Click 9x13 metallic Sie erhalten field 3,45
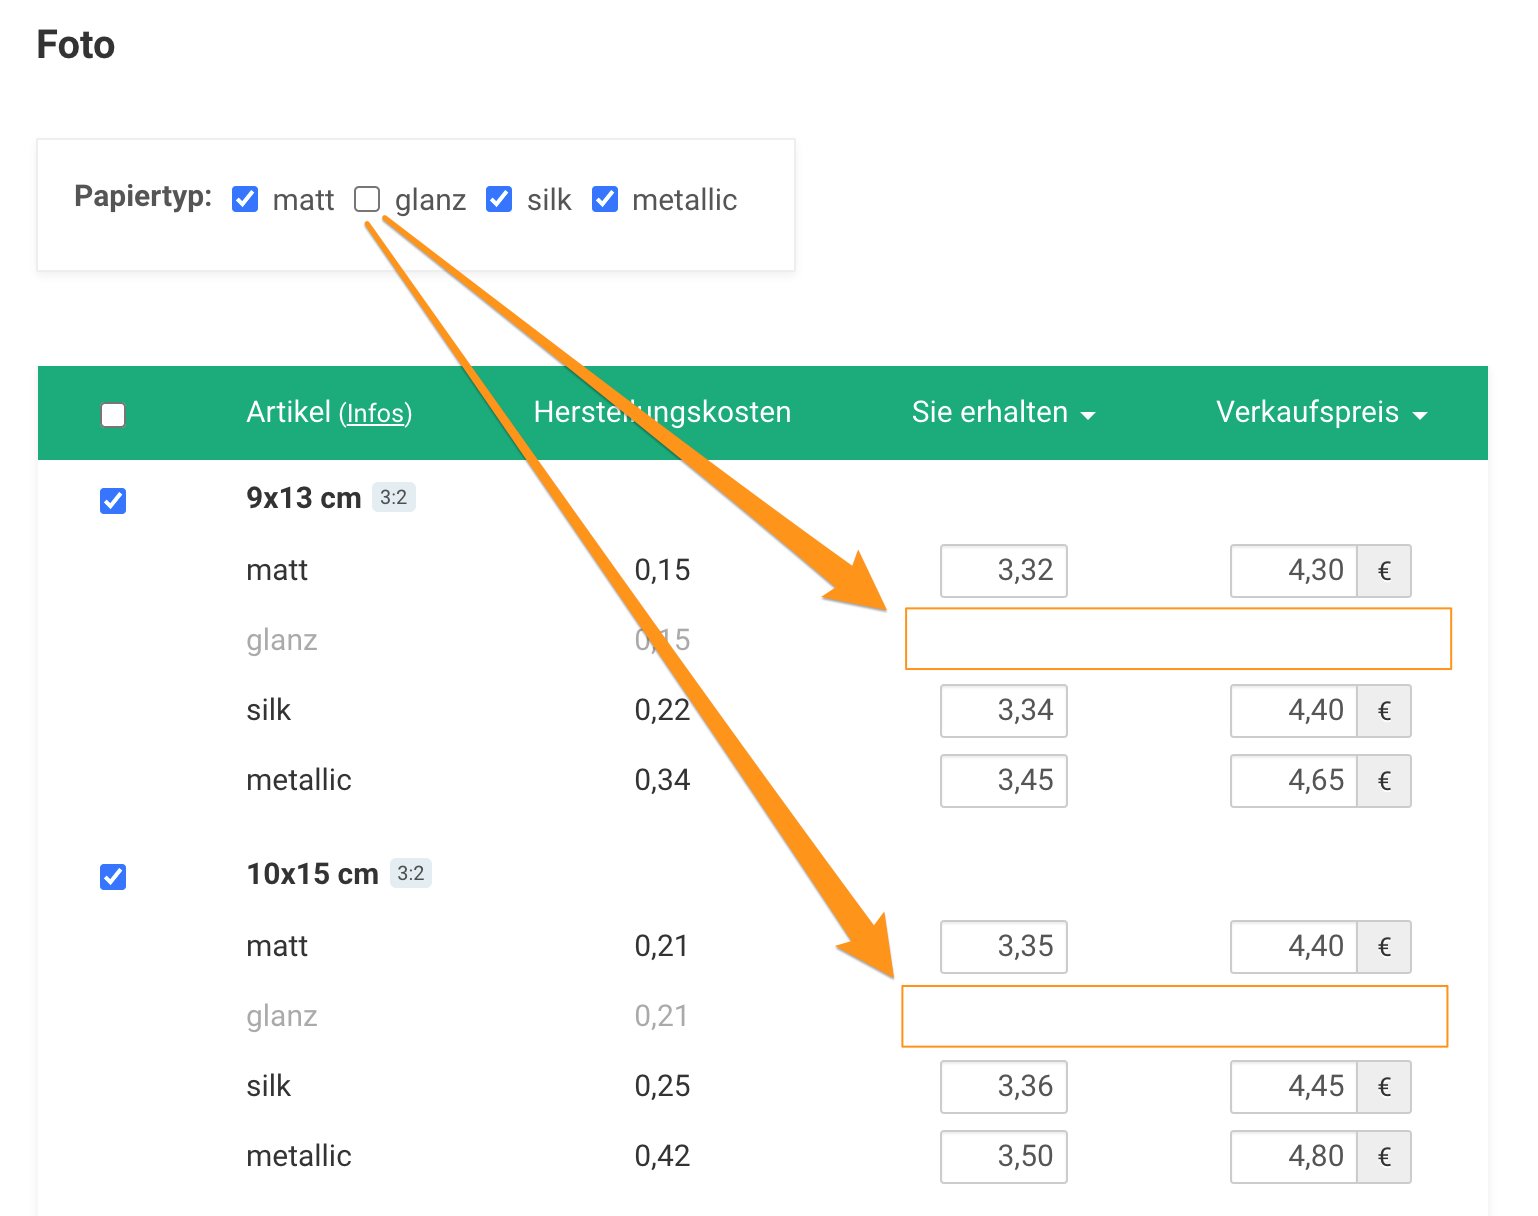Image resolution: width=1538 pixels, height=1216 pixels. (1003, 781)
